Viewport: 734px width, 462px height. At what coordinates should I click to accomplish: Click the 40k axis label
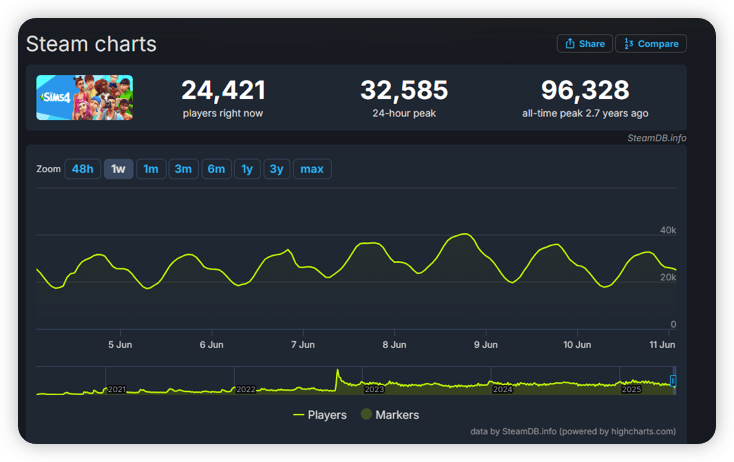(668, 230)
